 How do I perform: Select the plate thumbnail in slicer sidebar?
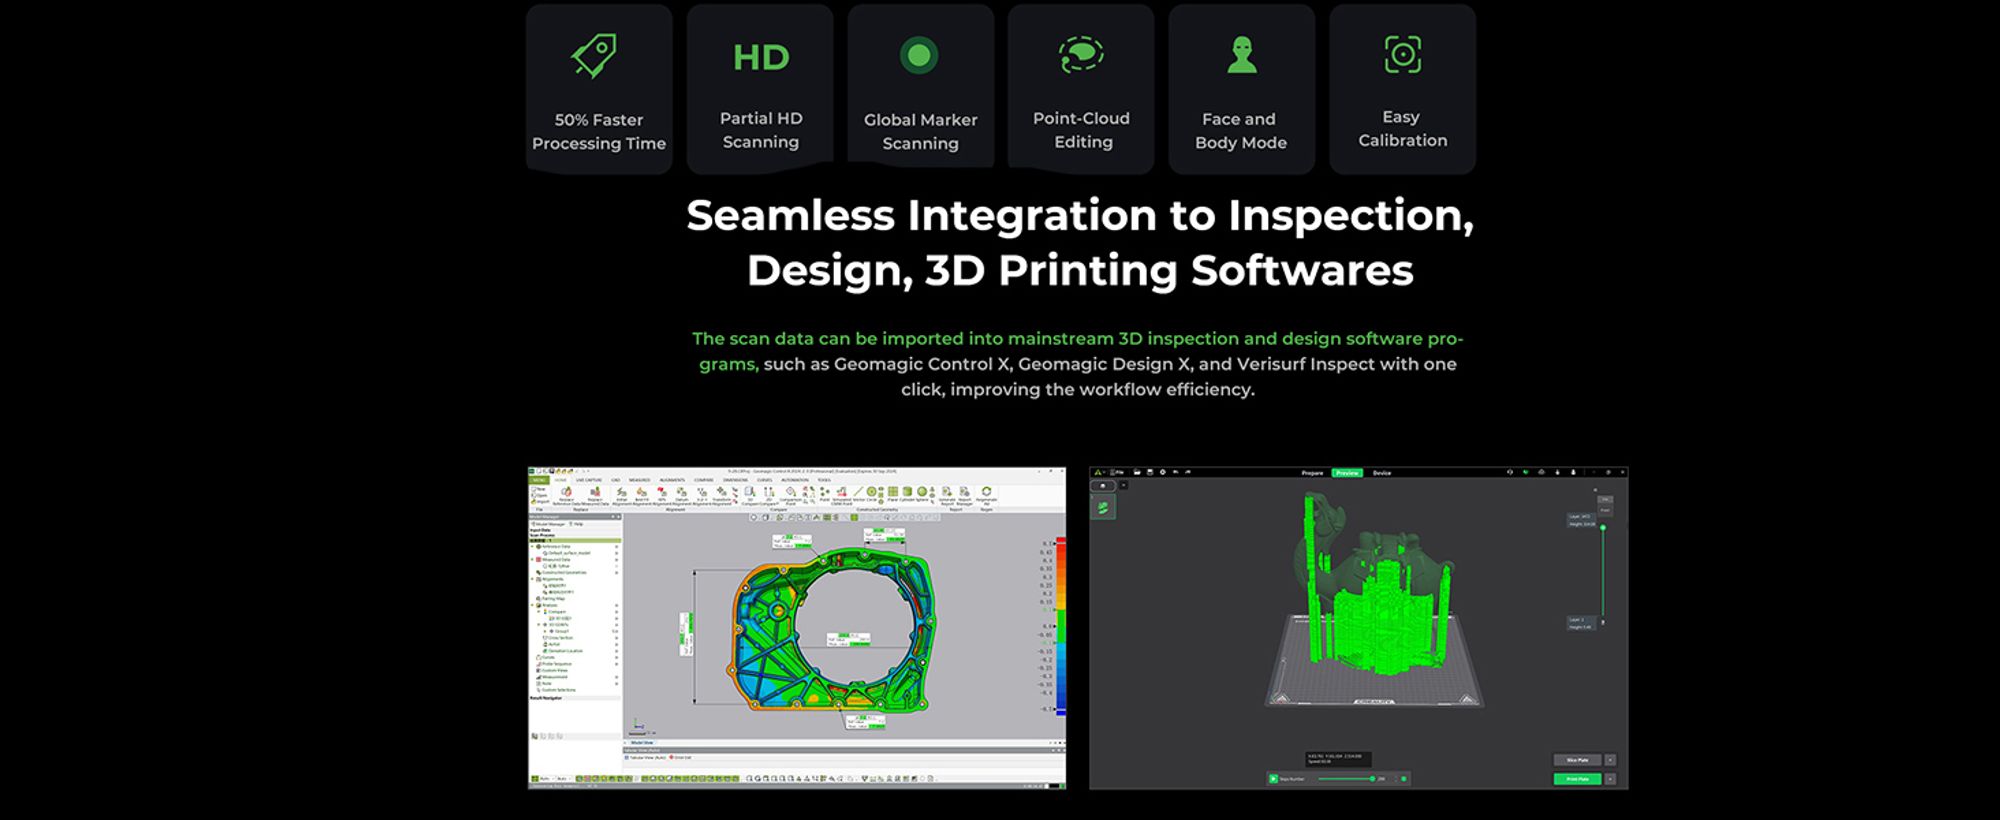coord(1103,507)
